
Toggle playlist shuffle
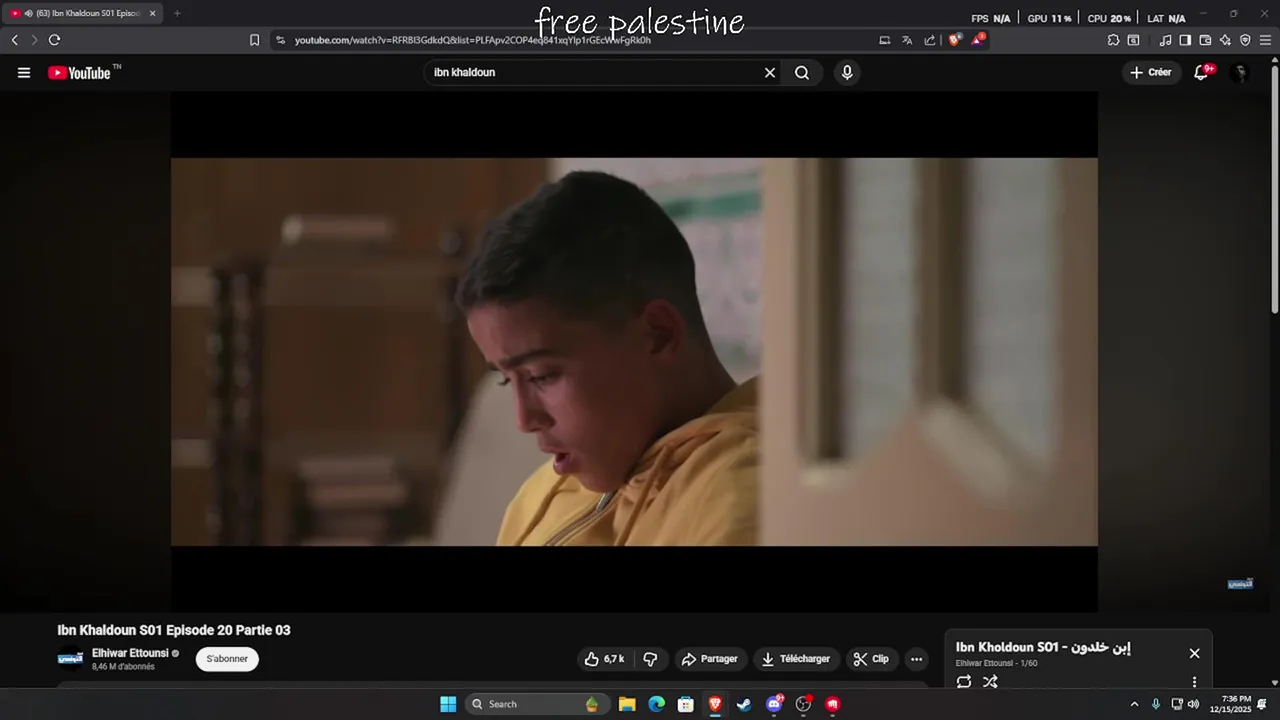[990, 682]
